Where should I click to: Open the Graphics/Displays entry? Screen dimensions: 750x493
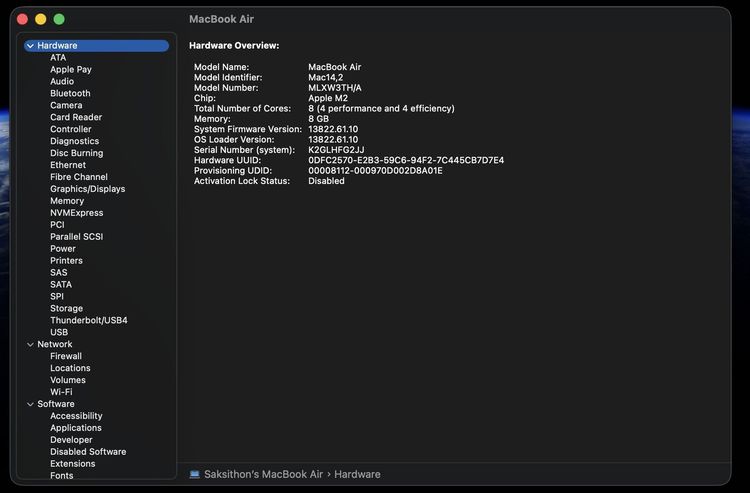click(87, 189)
